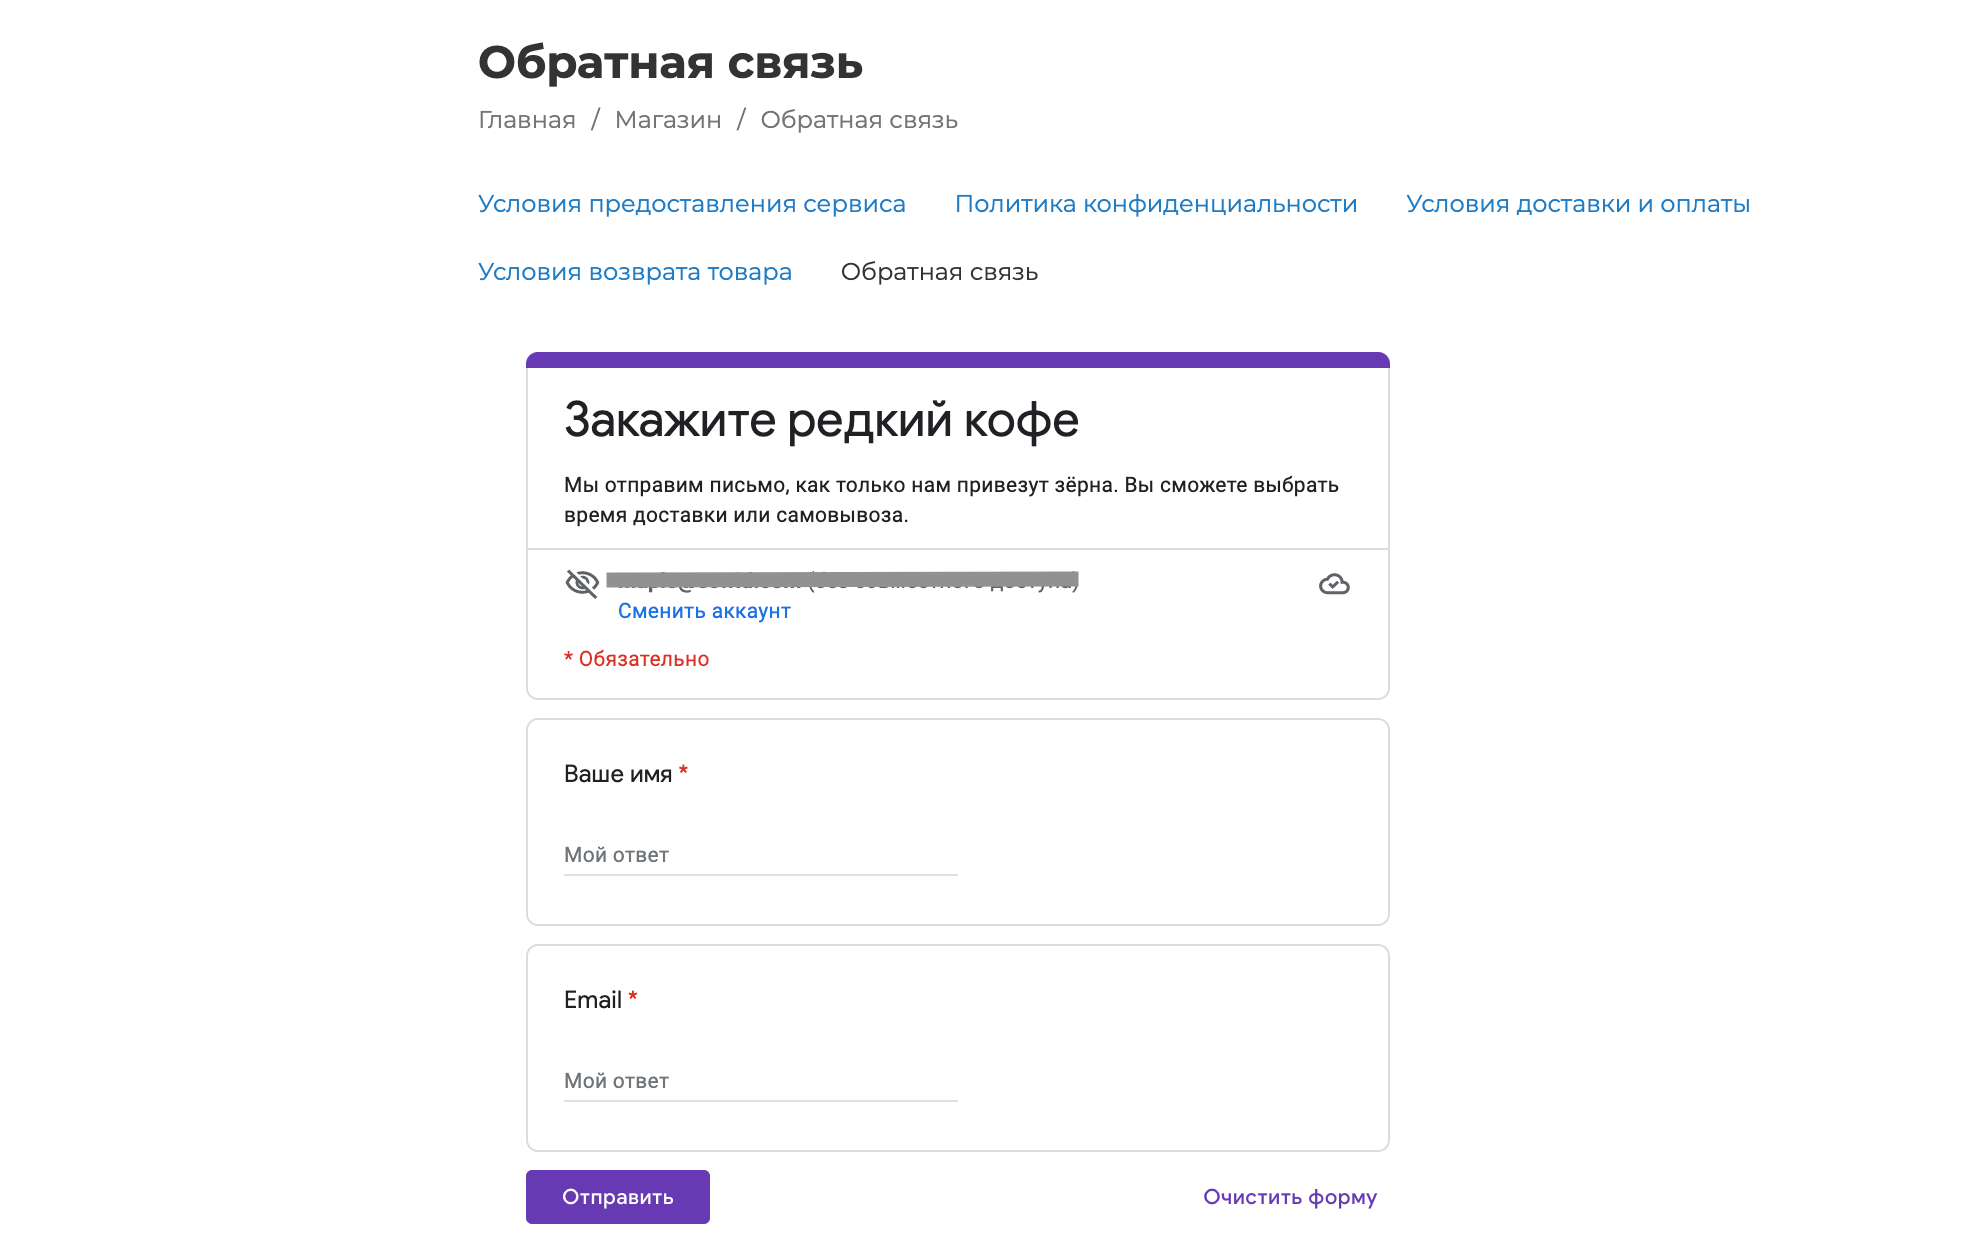
Task: Click Сменить аккаунт link
Action: tap(704, 611)
